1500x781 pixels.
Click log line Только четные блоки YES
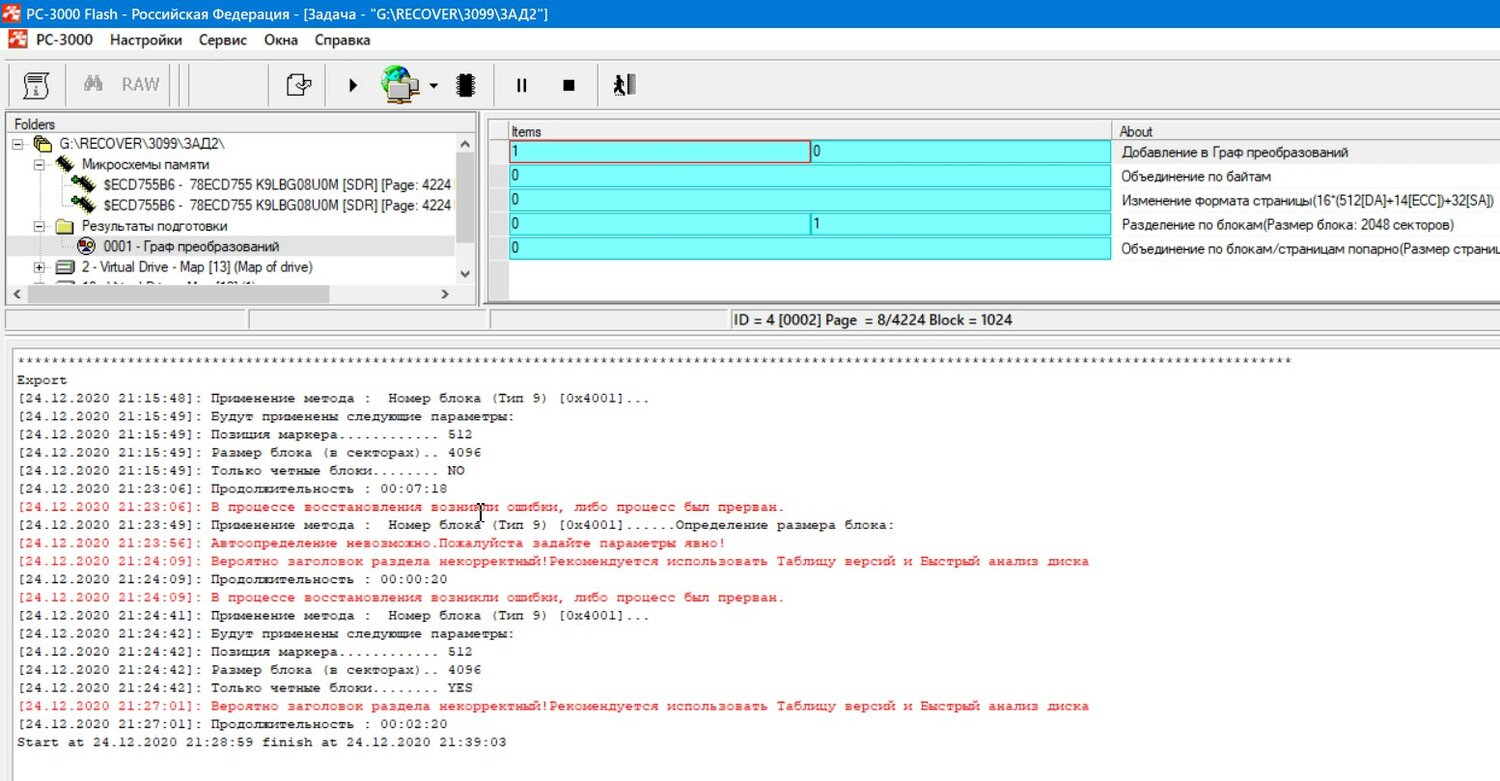coord(245,688)
